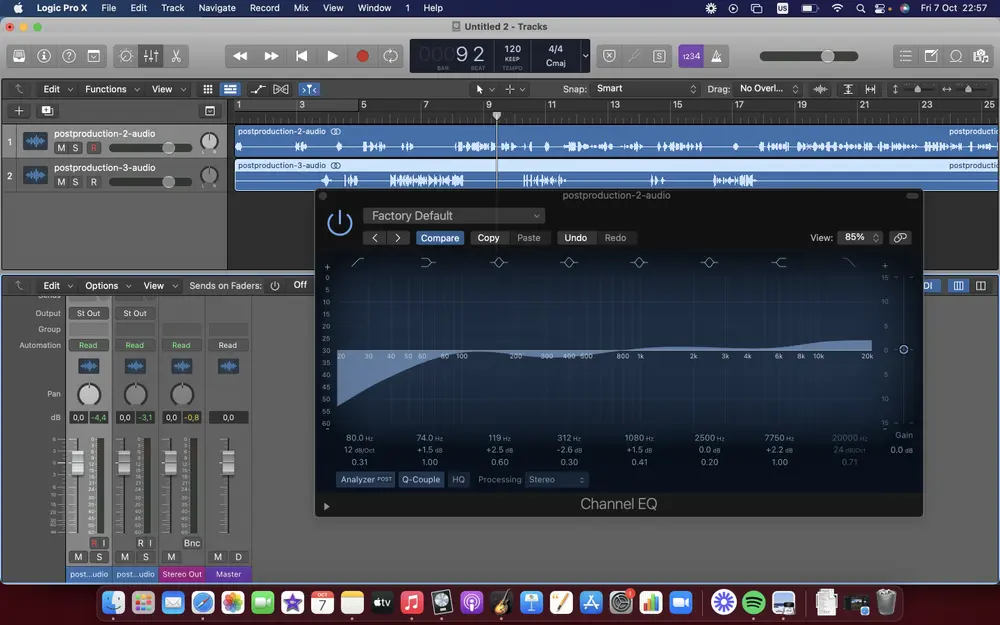Click the Undo button in plugin header
The image size is (1000, 625).
tap(575, 238)
